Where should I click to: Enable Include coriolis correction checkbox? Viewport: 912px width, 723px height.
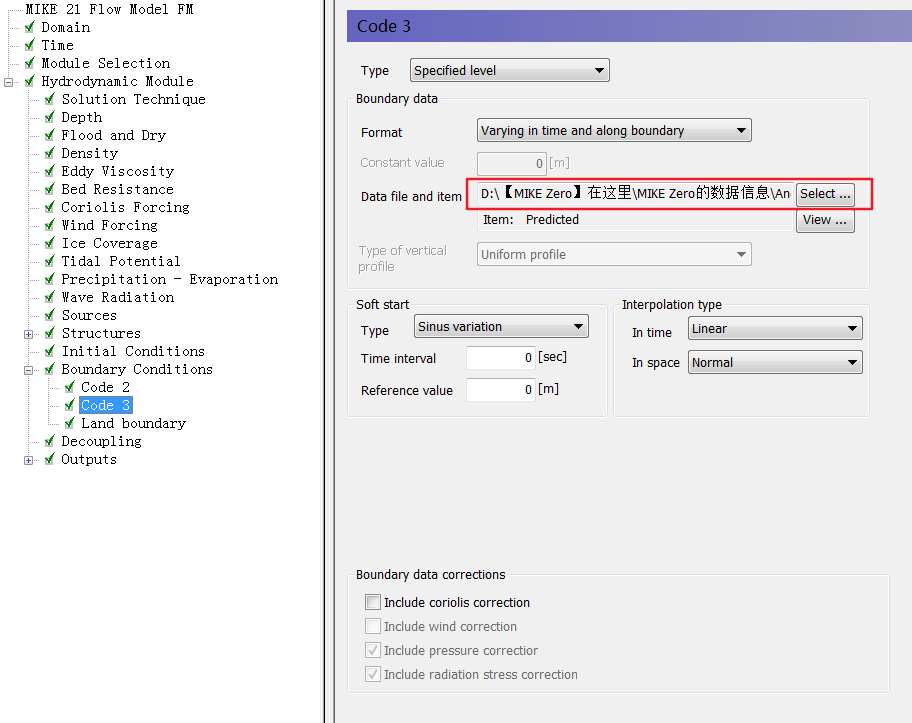pyautogui.click(x=373, y=602)
